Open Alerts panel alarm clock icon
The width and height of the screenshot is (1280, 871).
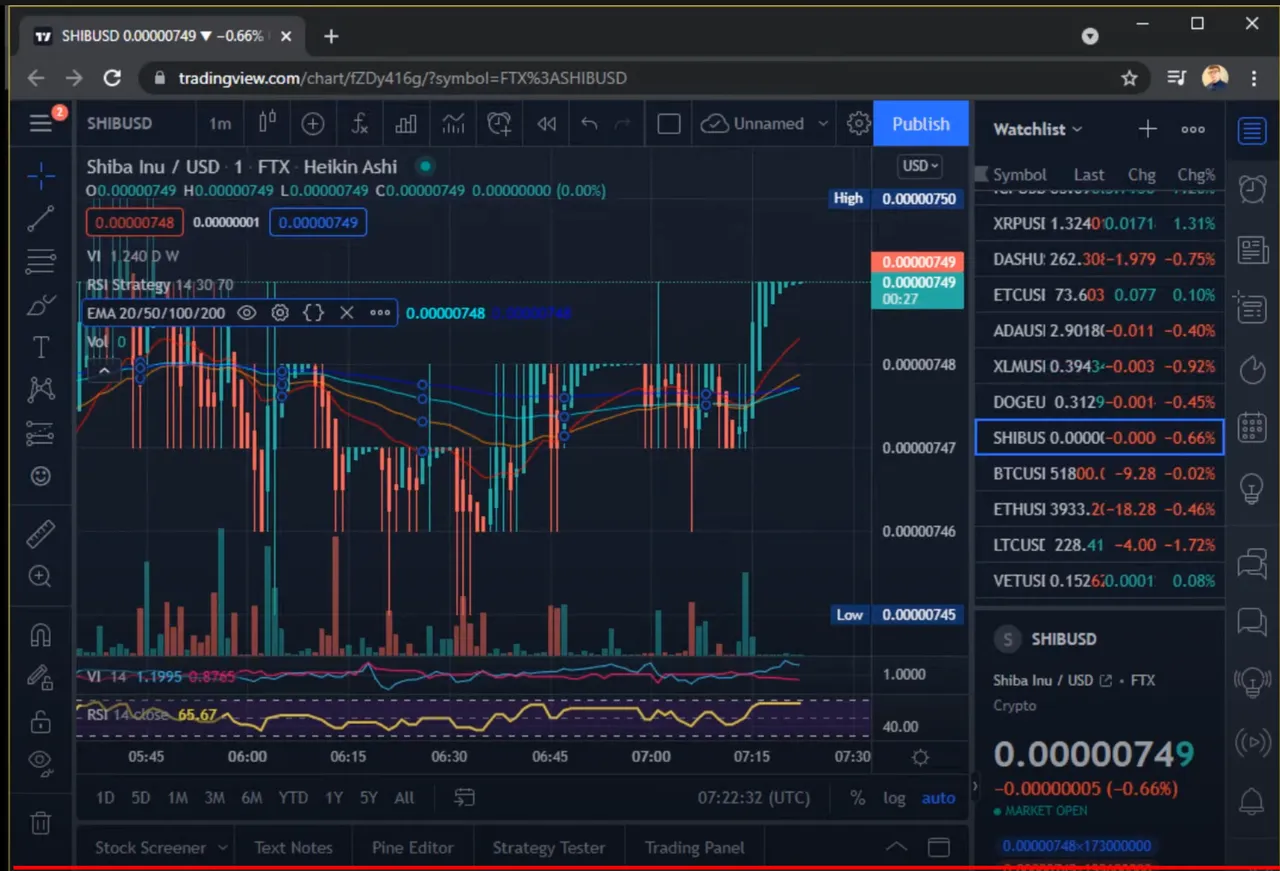pyautogui.click(x=1252, y=189)
